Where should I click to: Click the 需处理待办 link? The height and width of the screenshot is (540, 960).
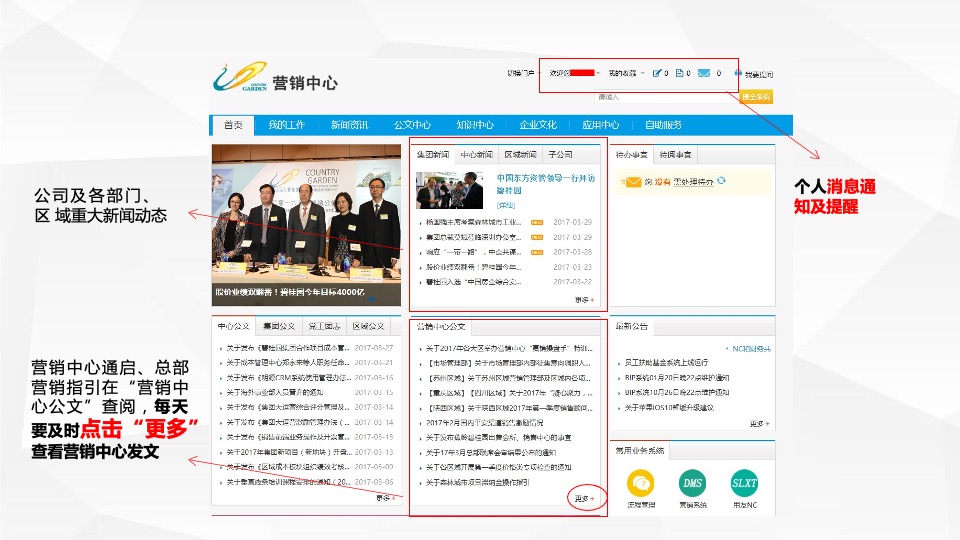pos(694,182)
